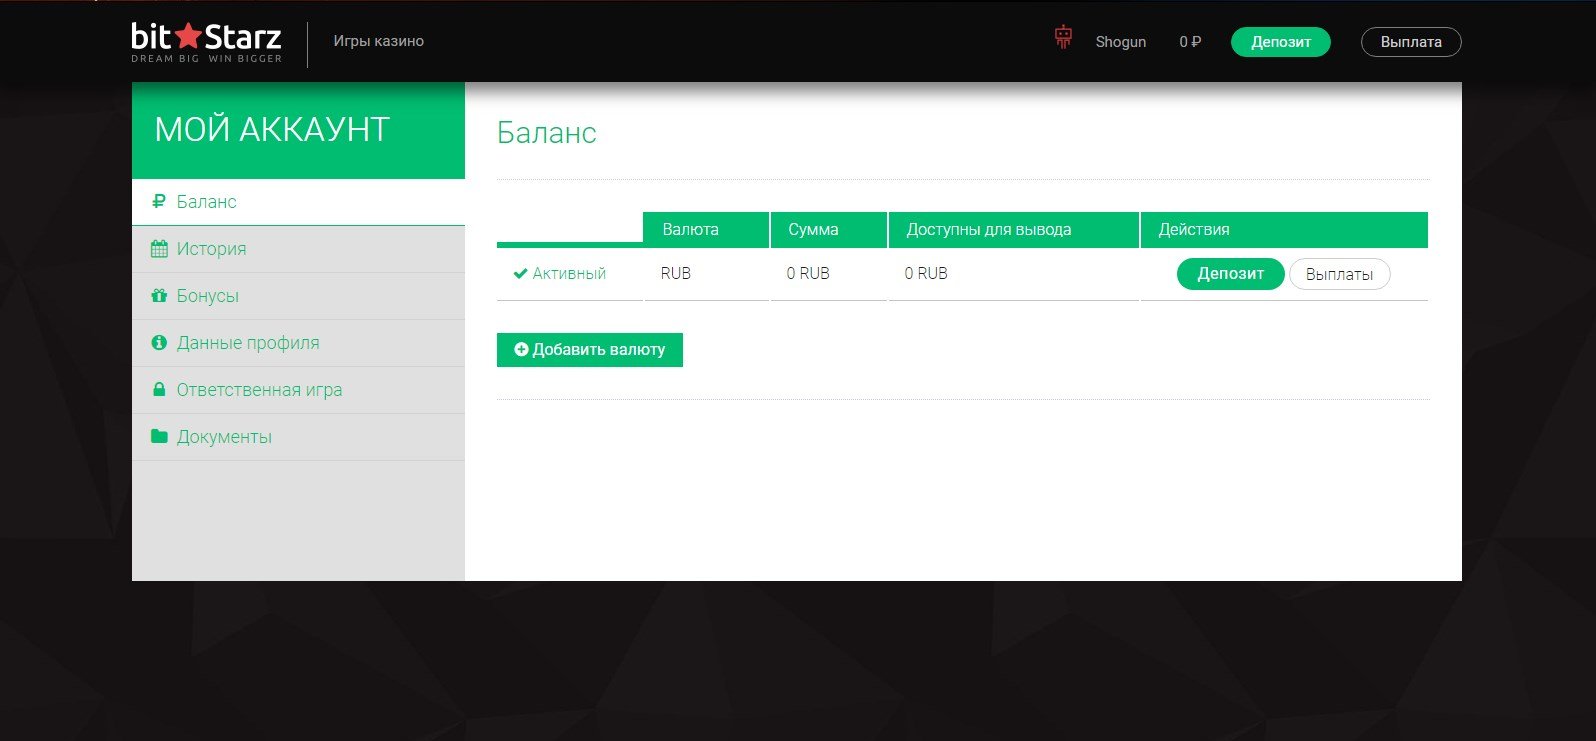Click the ruble icon beside Баланс
1596x741 pixels.
tap(158, 201)
